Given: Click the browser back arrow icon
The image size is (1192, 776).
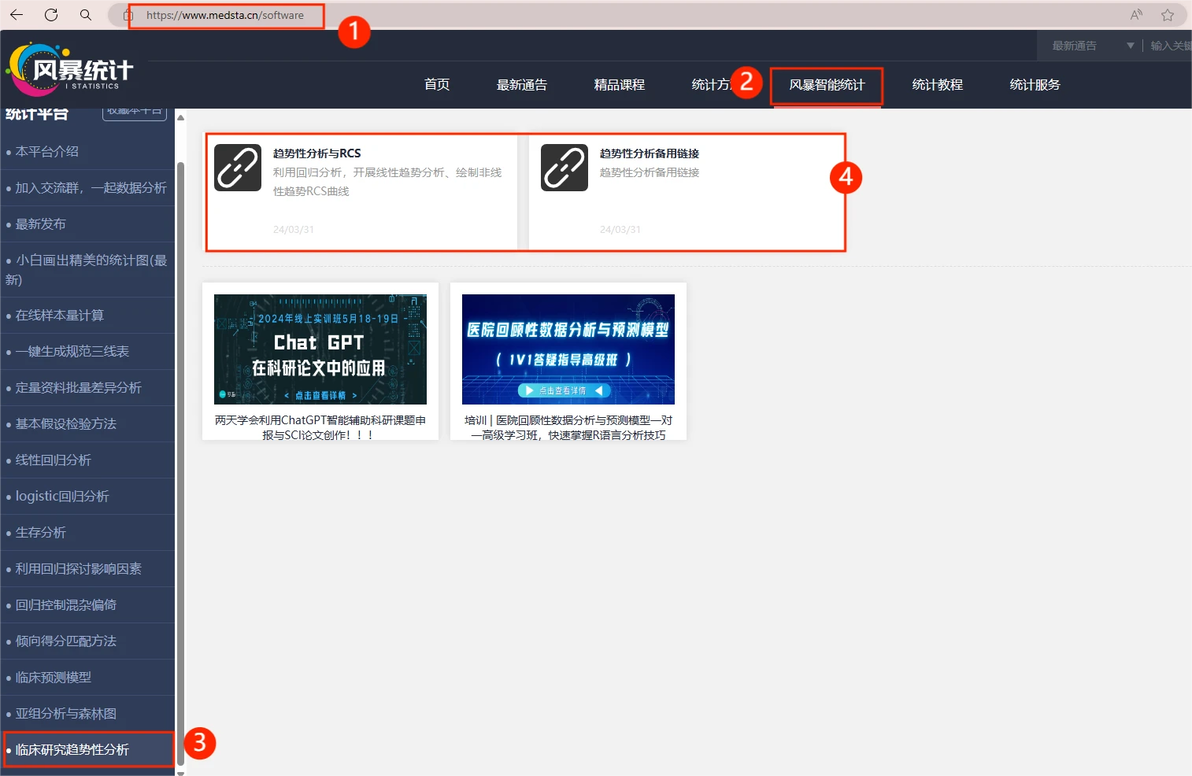Looking at the screenshot, I should [17, 14].
